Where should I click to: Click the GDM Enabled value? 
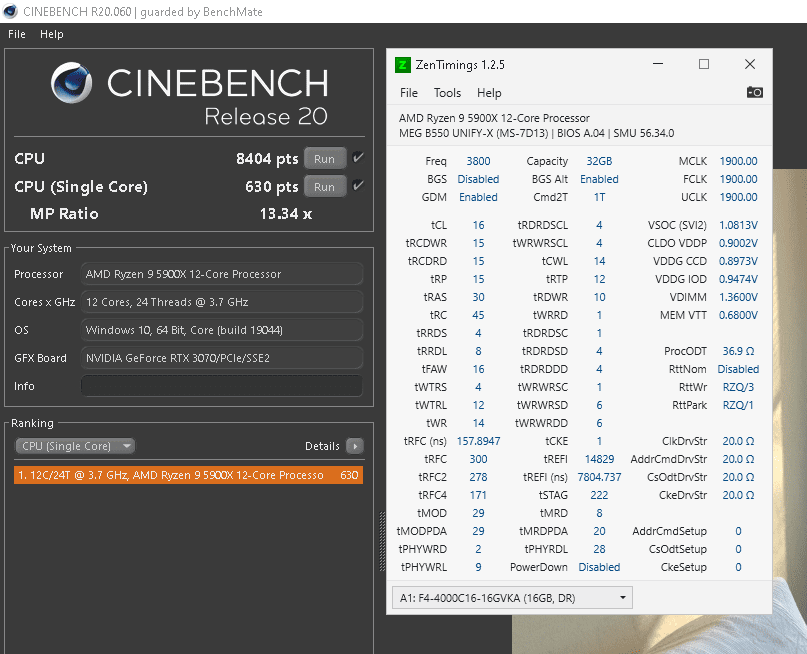tap(478, 197)
